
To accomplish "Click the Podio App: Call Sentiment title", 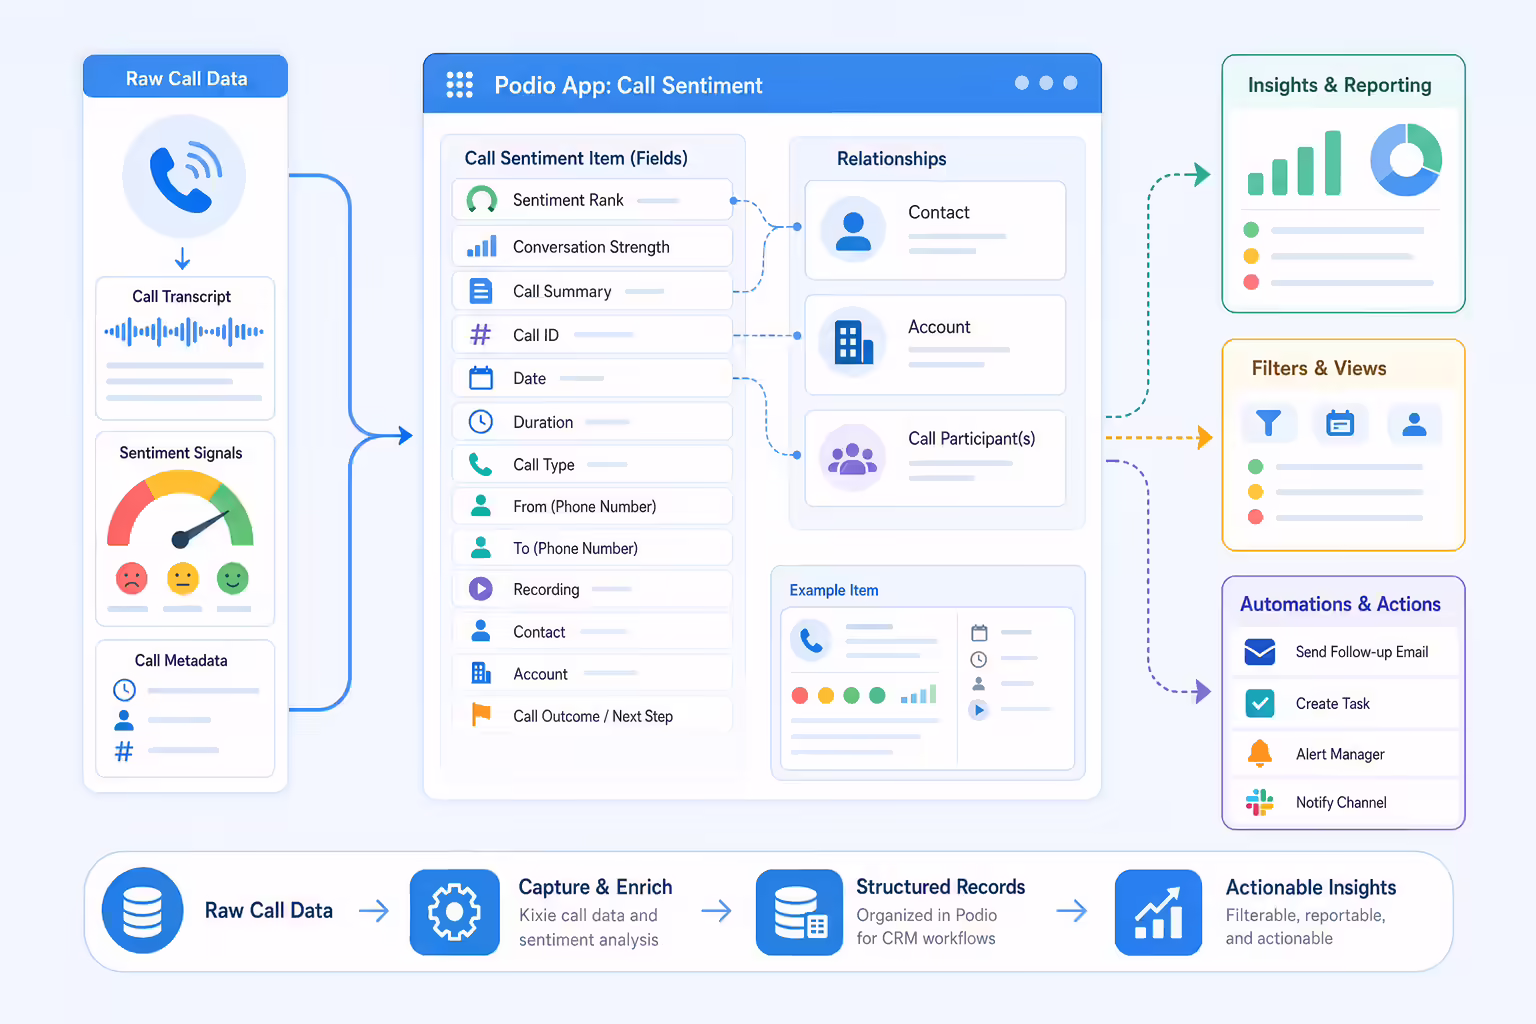I will pyautogui.click(x=628, y=85).
